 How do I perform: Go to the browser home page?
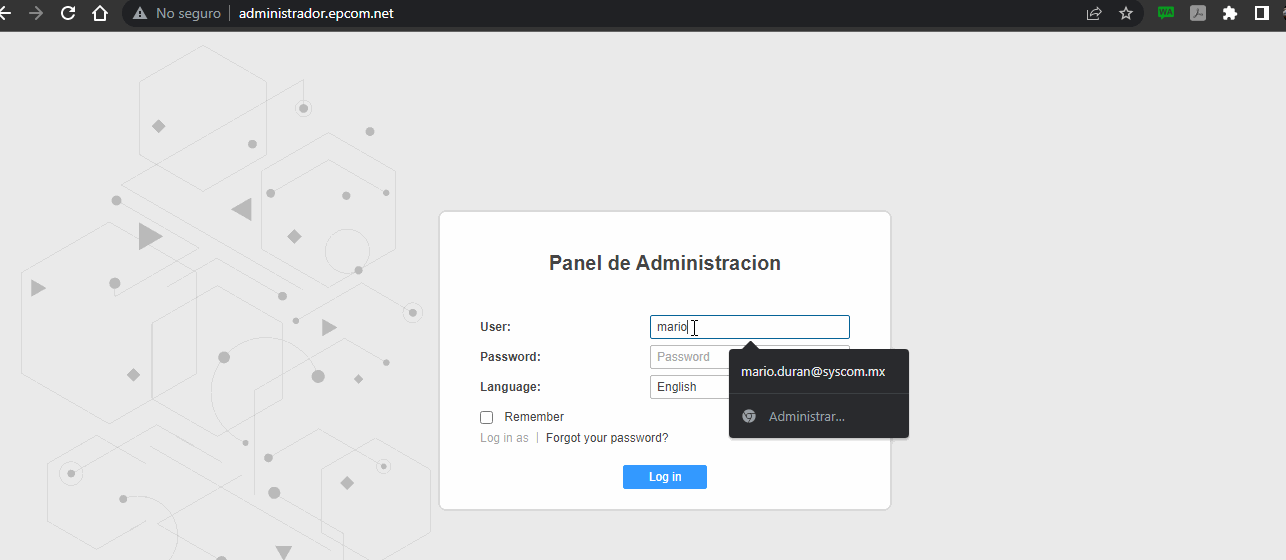click(x=99, y=13)
